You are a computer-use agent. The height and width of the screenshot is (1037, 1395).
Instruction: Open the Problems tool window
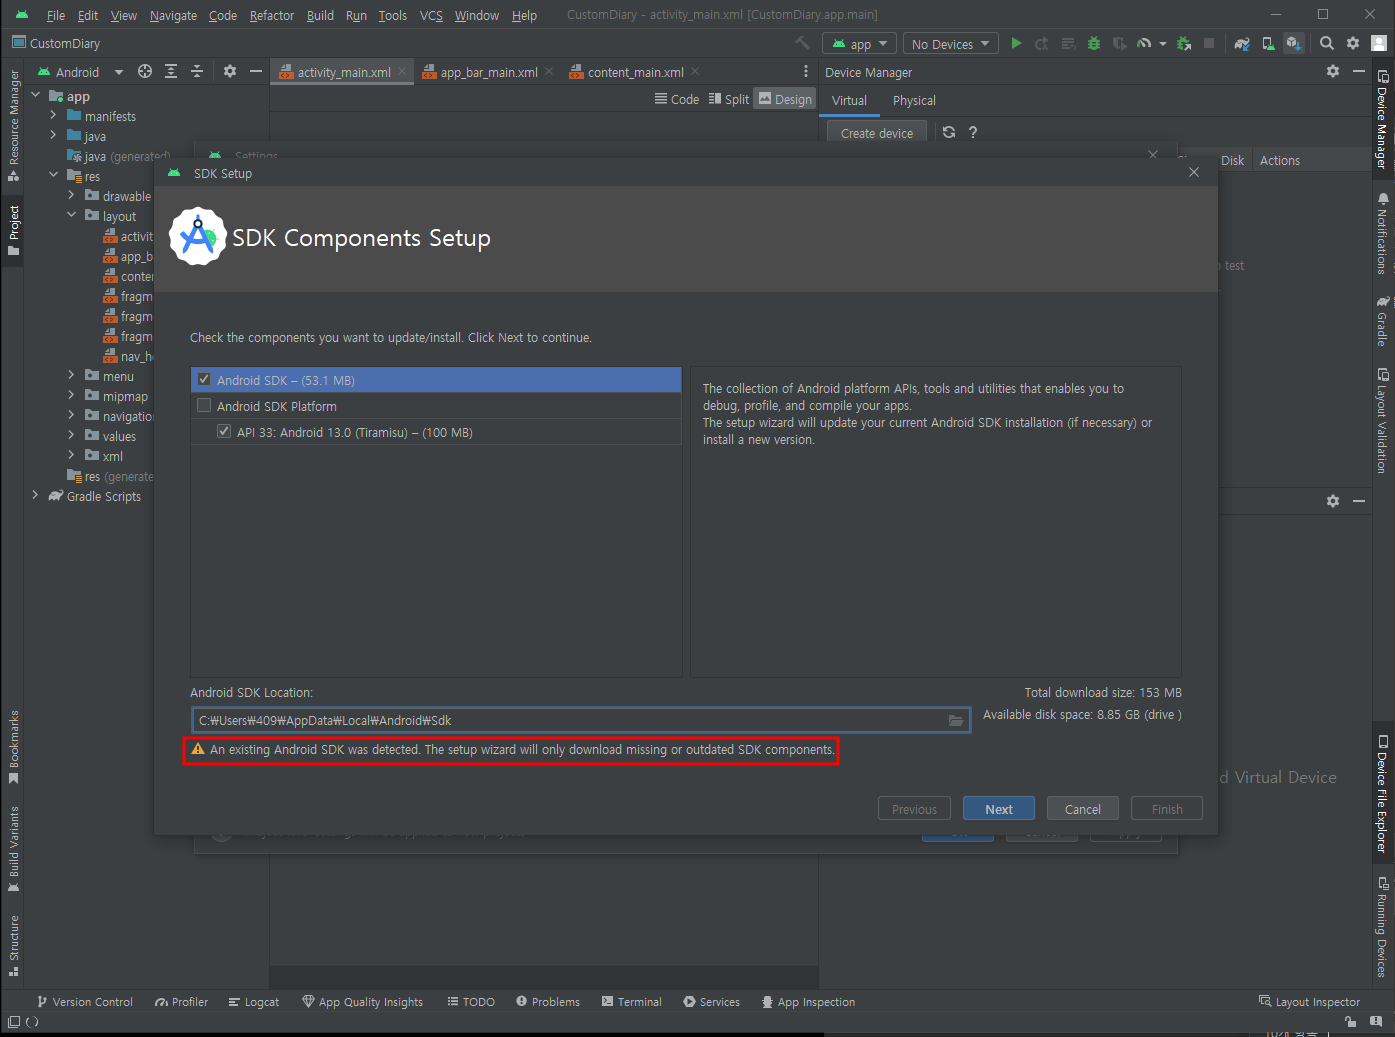click(x=548, y=1002)
